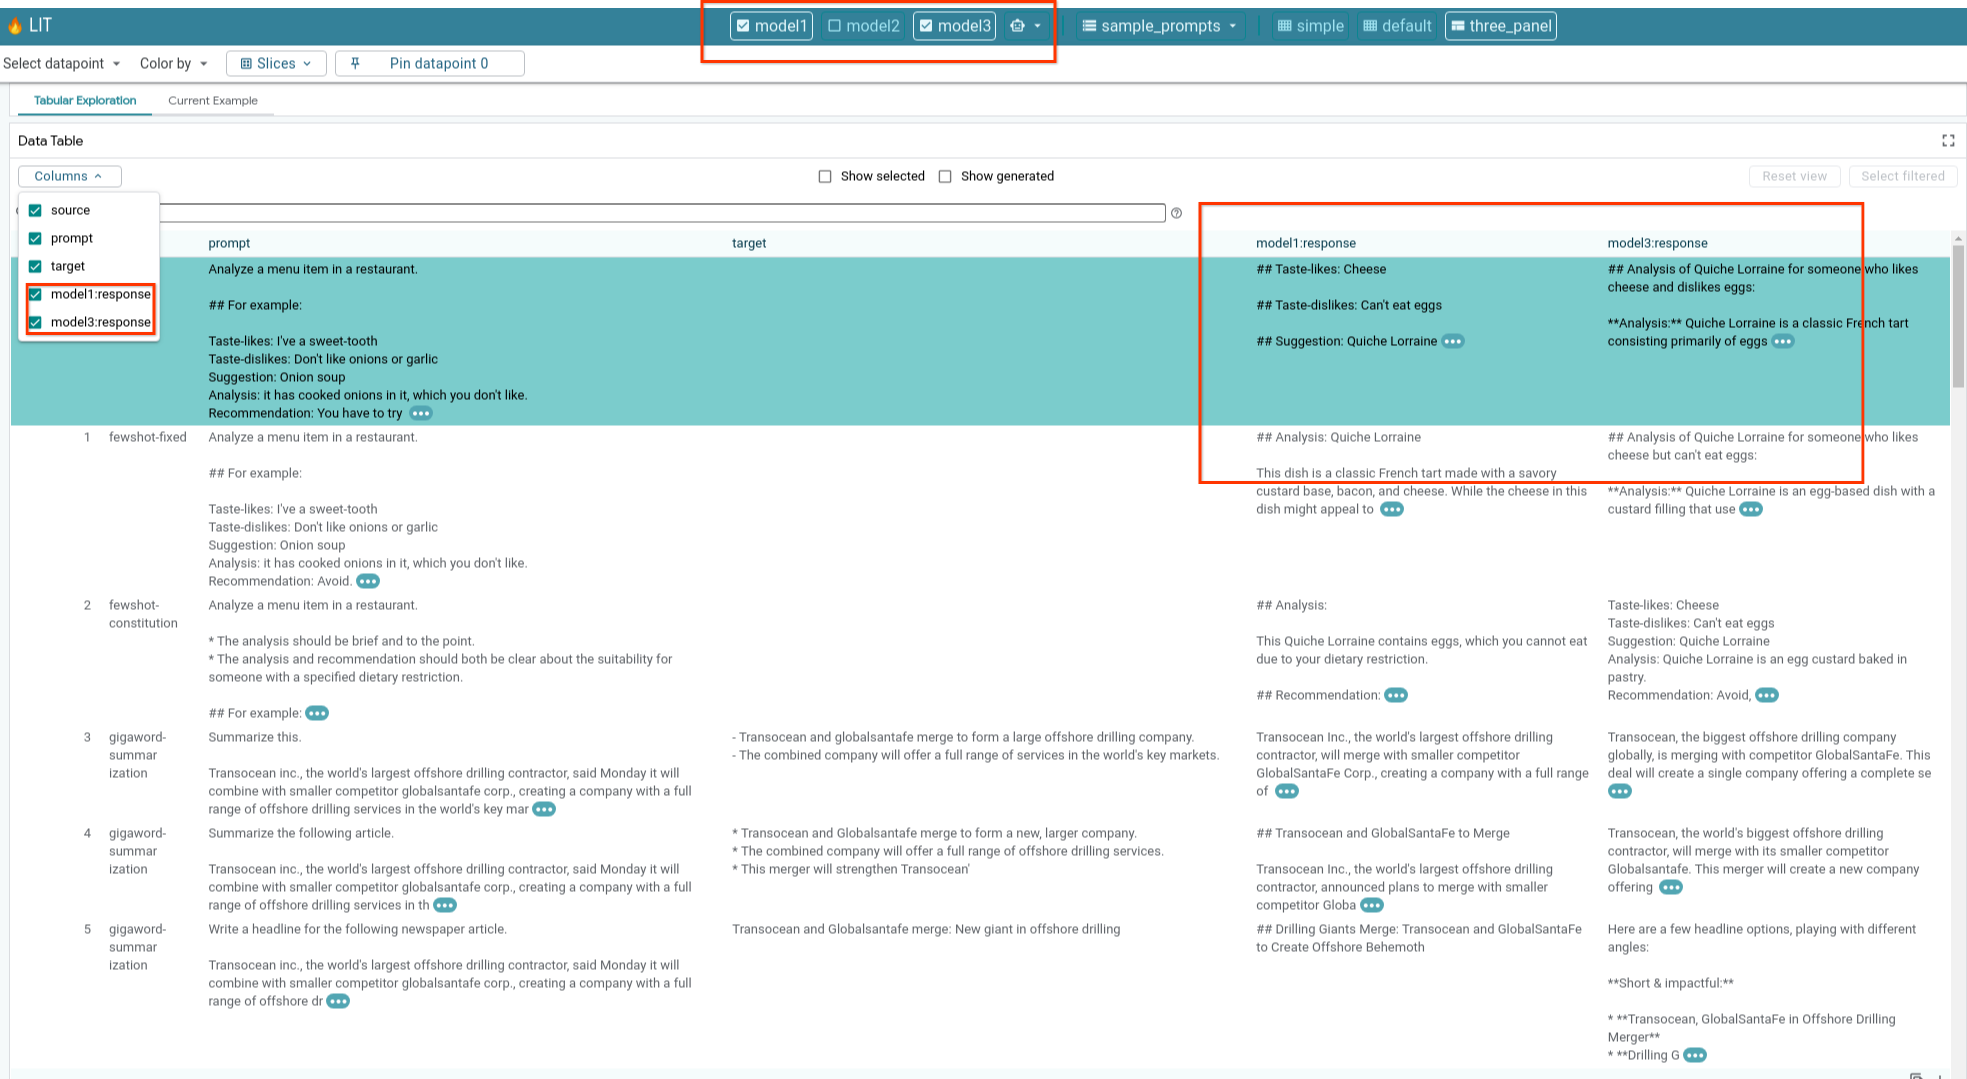Click the data table search input field

coord(660,213)
